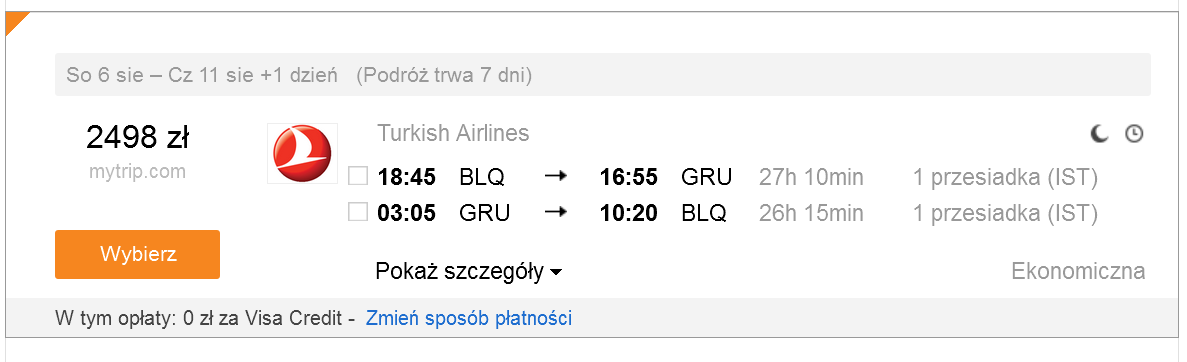Click the 27h 10min duration text
Viewport: 1187px width, 362px height.
pos(811,178)
